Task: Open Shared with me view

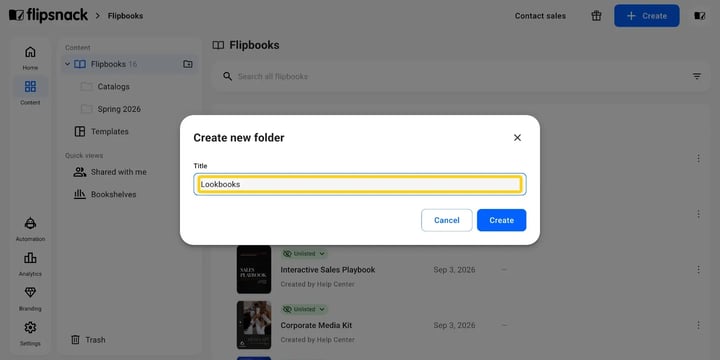Action: click(x=110, y=172)
